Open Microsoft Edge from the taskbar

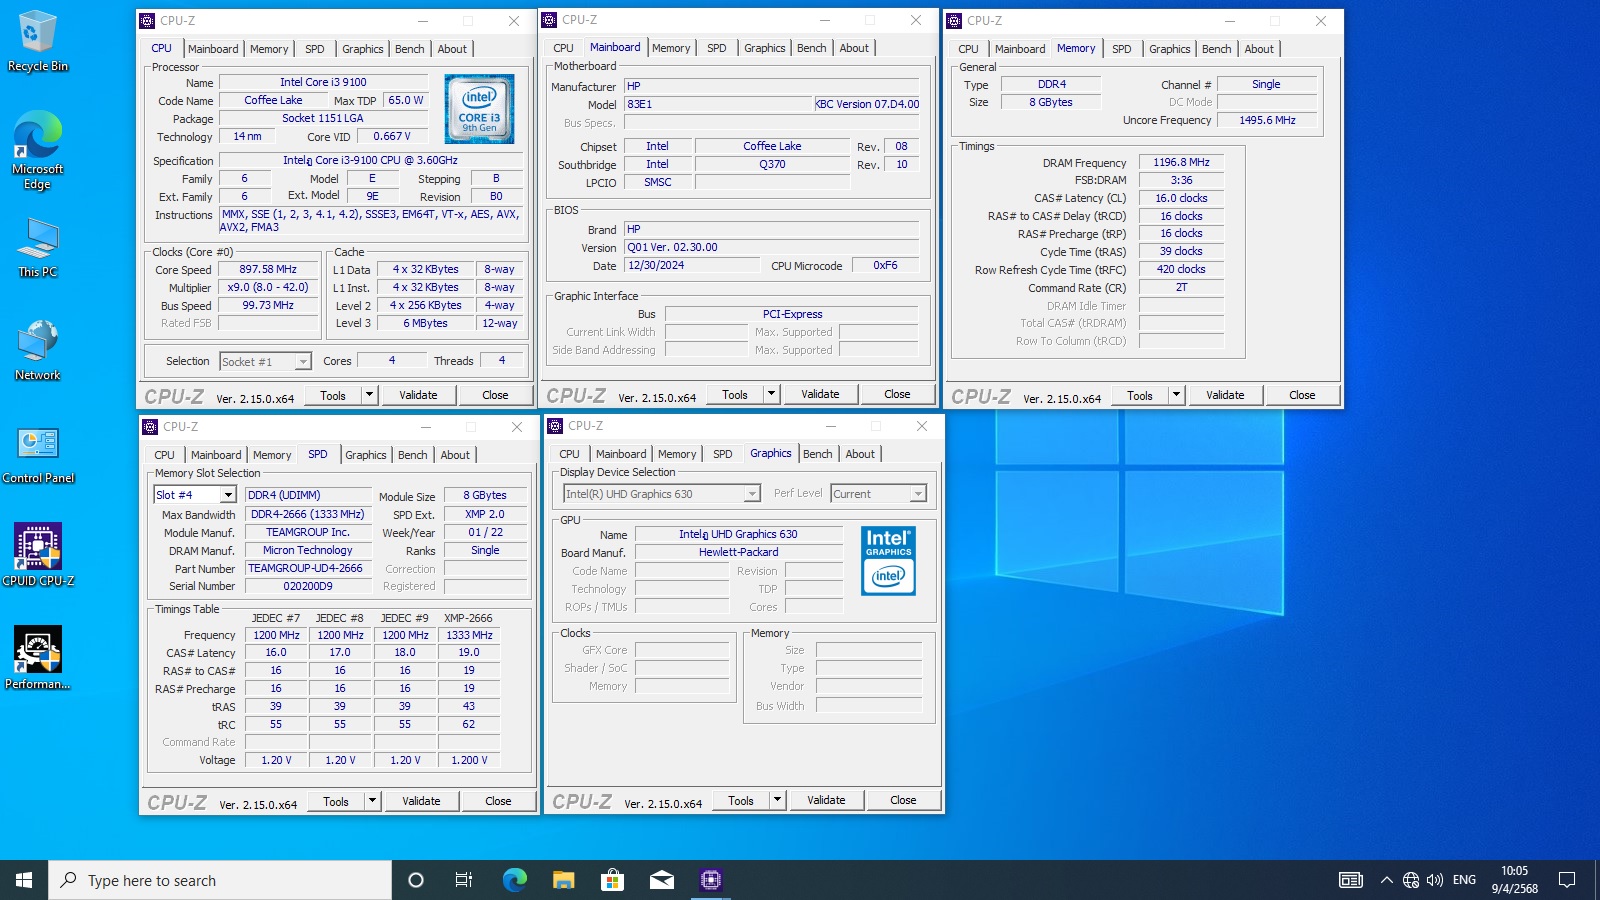(x=514, y=880)
